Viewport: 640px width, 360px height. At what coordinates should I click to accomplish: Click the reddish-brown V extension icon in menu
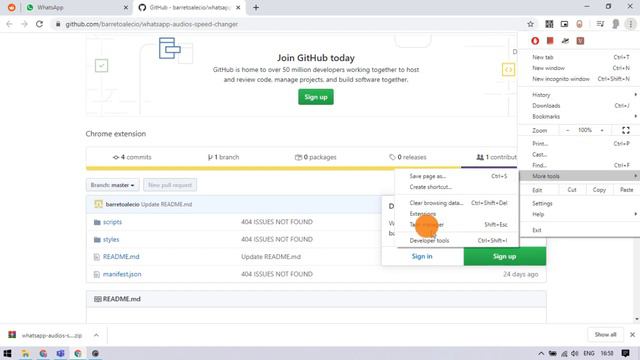[x=580, y=40]
